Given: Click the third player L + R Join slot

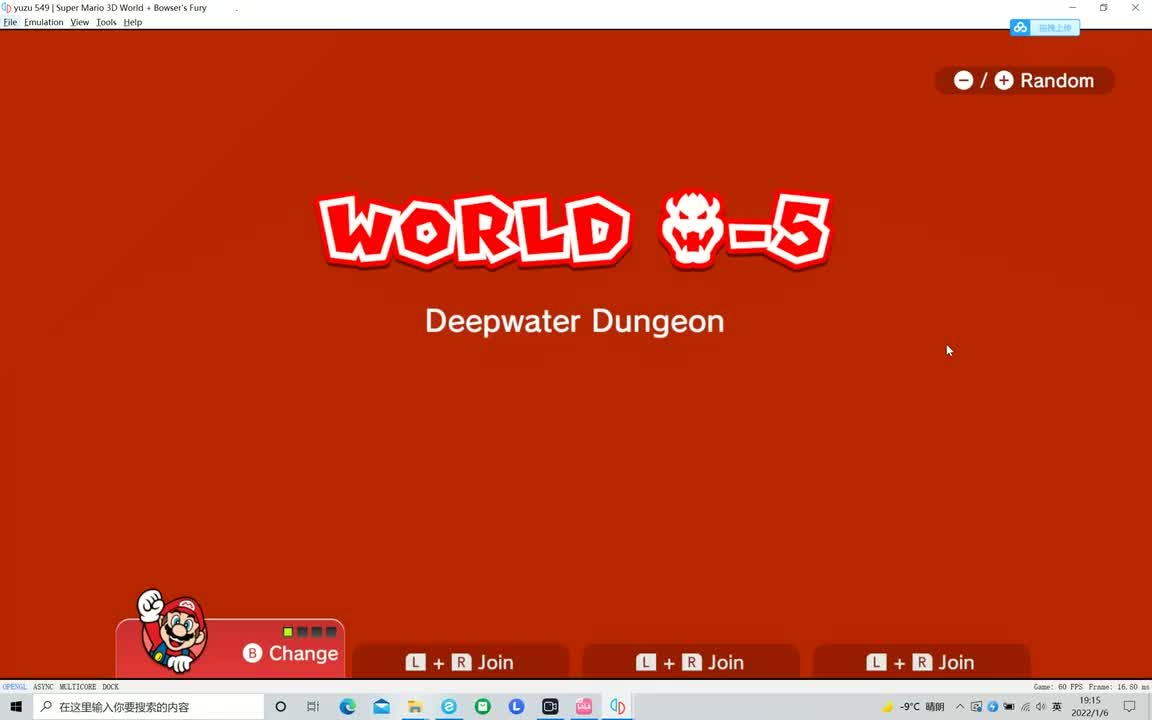Looking at the screenshot, I should [691, 662].
